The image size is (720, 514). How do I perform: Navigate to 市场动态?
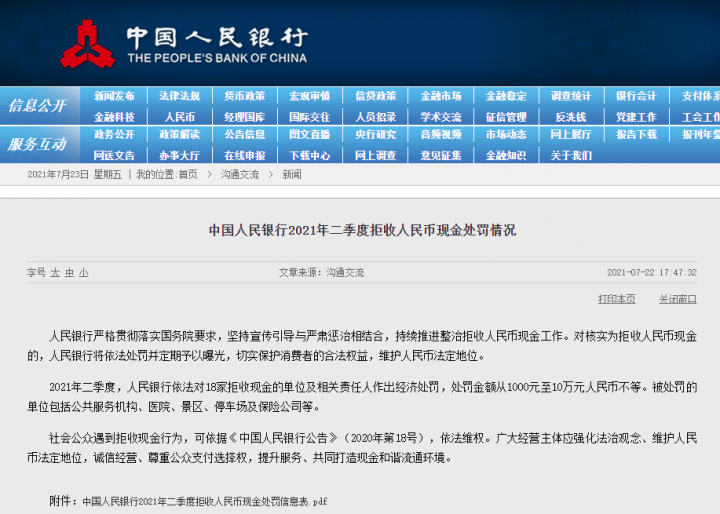(506, 135)
